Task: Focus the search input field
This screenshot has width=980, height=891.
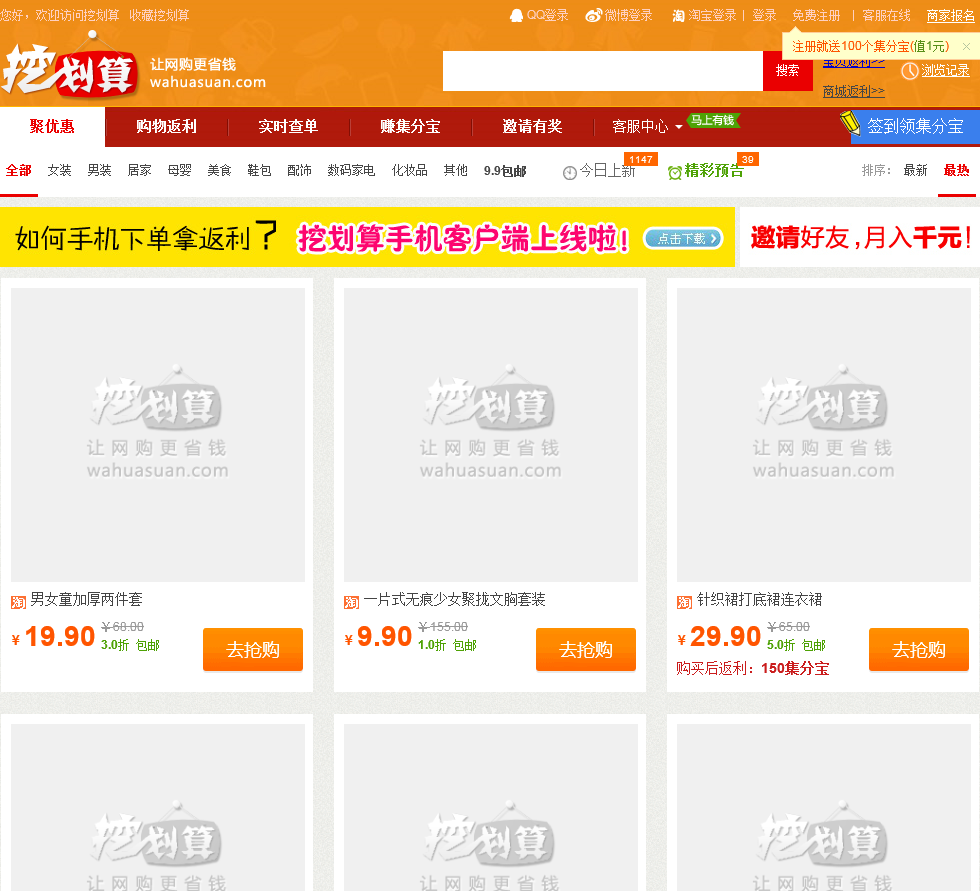Action: [602, 71]
